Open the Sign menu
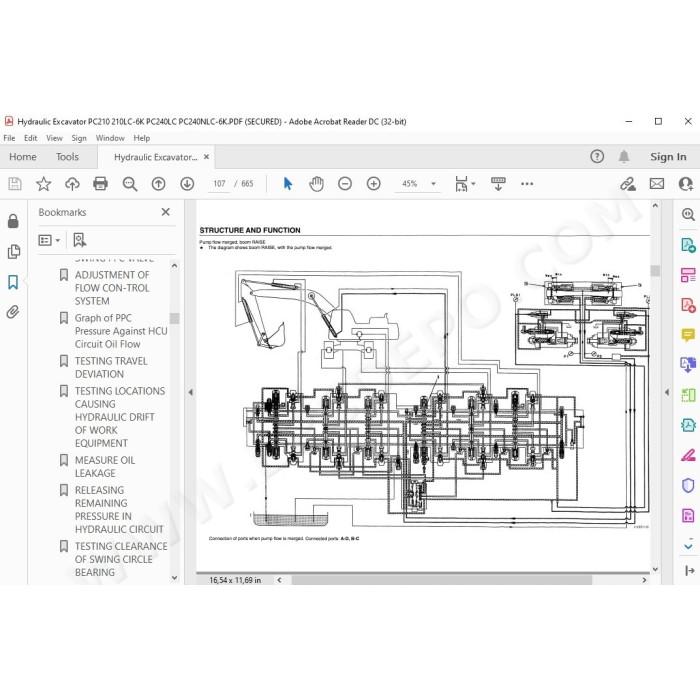 [x=79, y=138]
